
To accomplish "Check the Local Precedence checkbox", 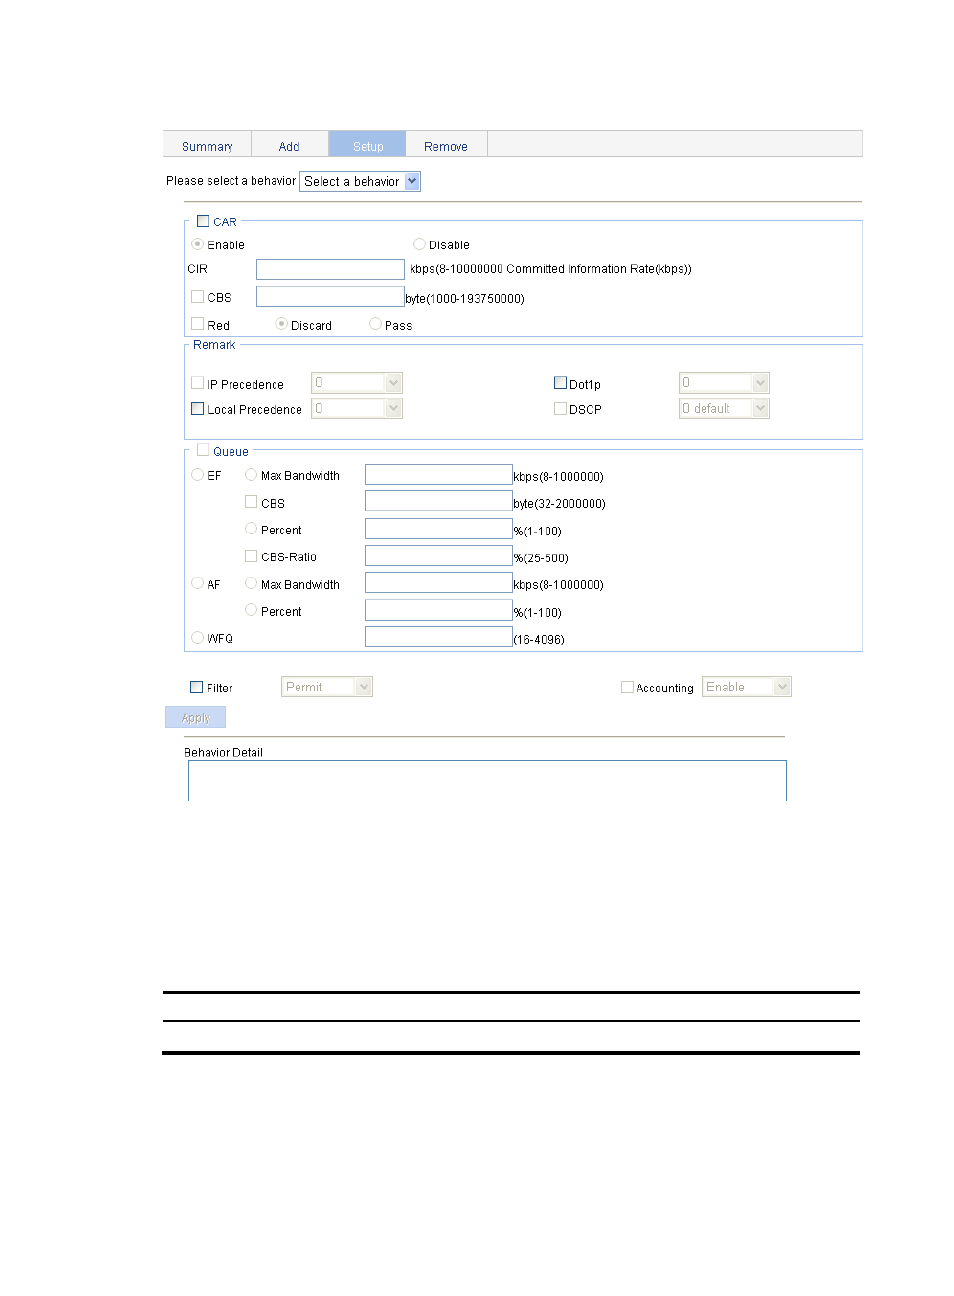I will (x=197, y=409).
